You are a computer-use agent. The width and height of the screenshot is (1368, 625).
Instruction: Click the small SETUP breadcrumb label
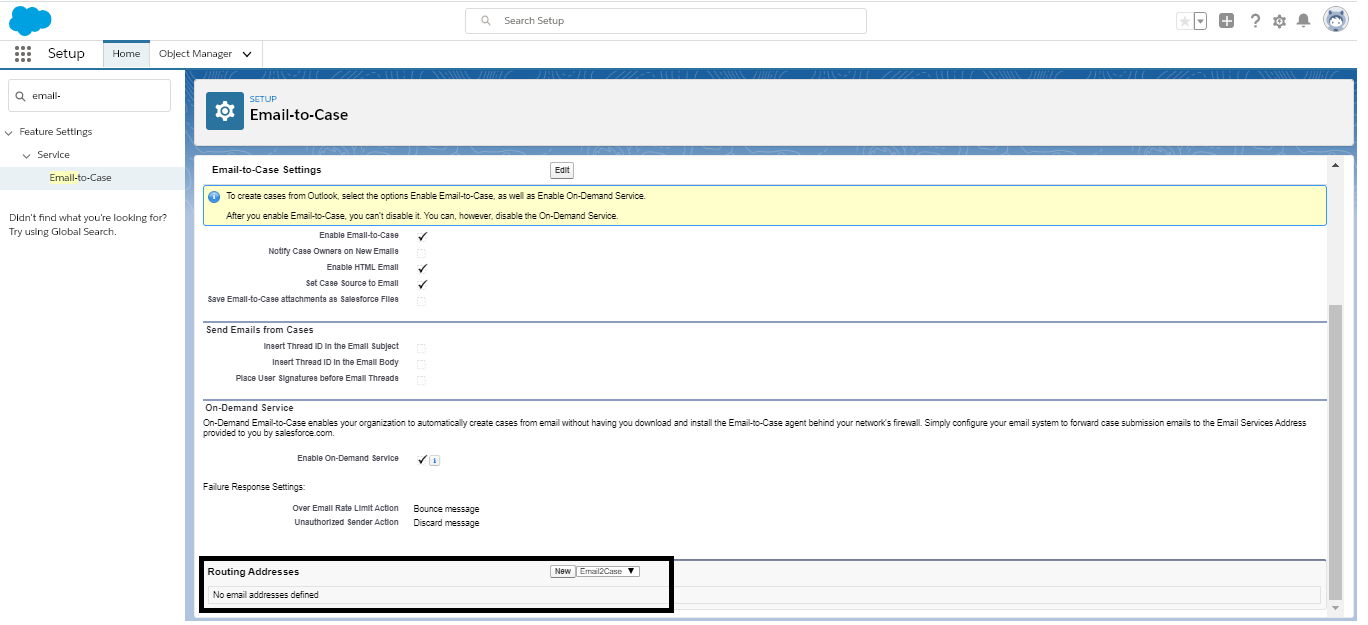(x=263, y=99)
